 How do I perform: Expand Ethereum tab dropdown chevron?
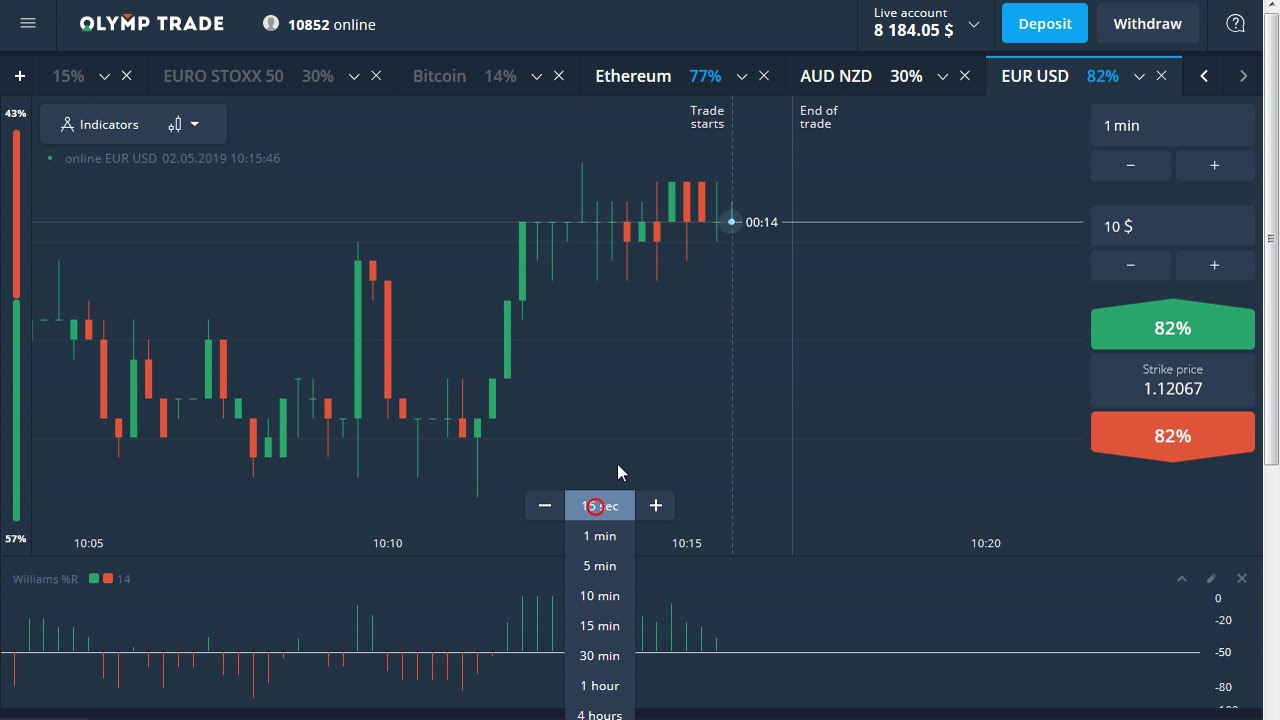point(742,77)
